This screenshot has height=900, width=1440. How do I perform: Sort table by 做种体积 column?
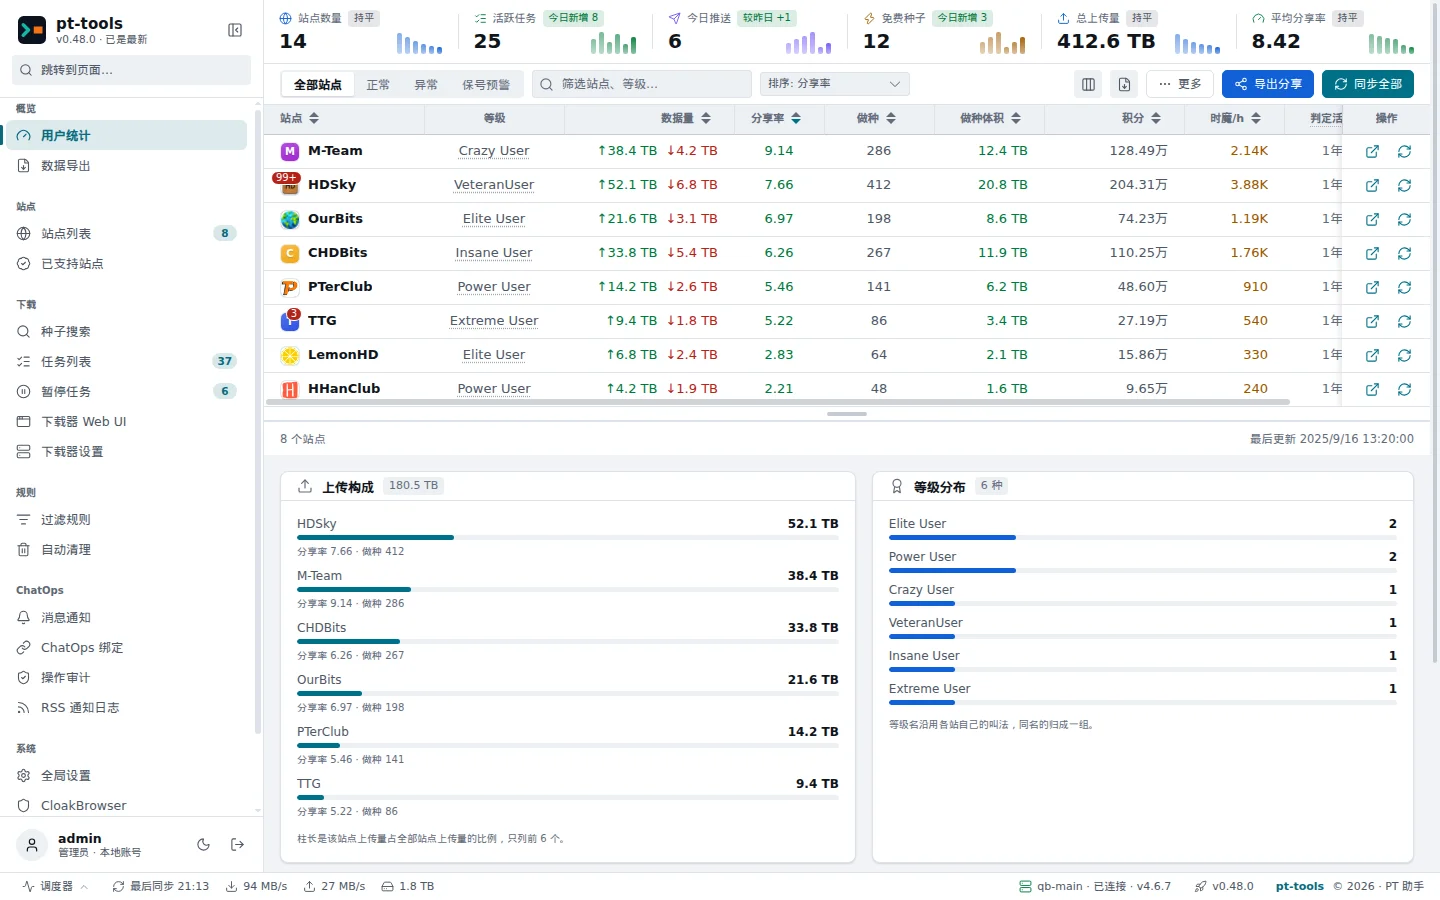tap(990, 118)
